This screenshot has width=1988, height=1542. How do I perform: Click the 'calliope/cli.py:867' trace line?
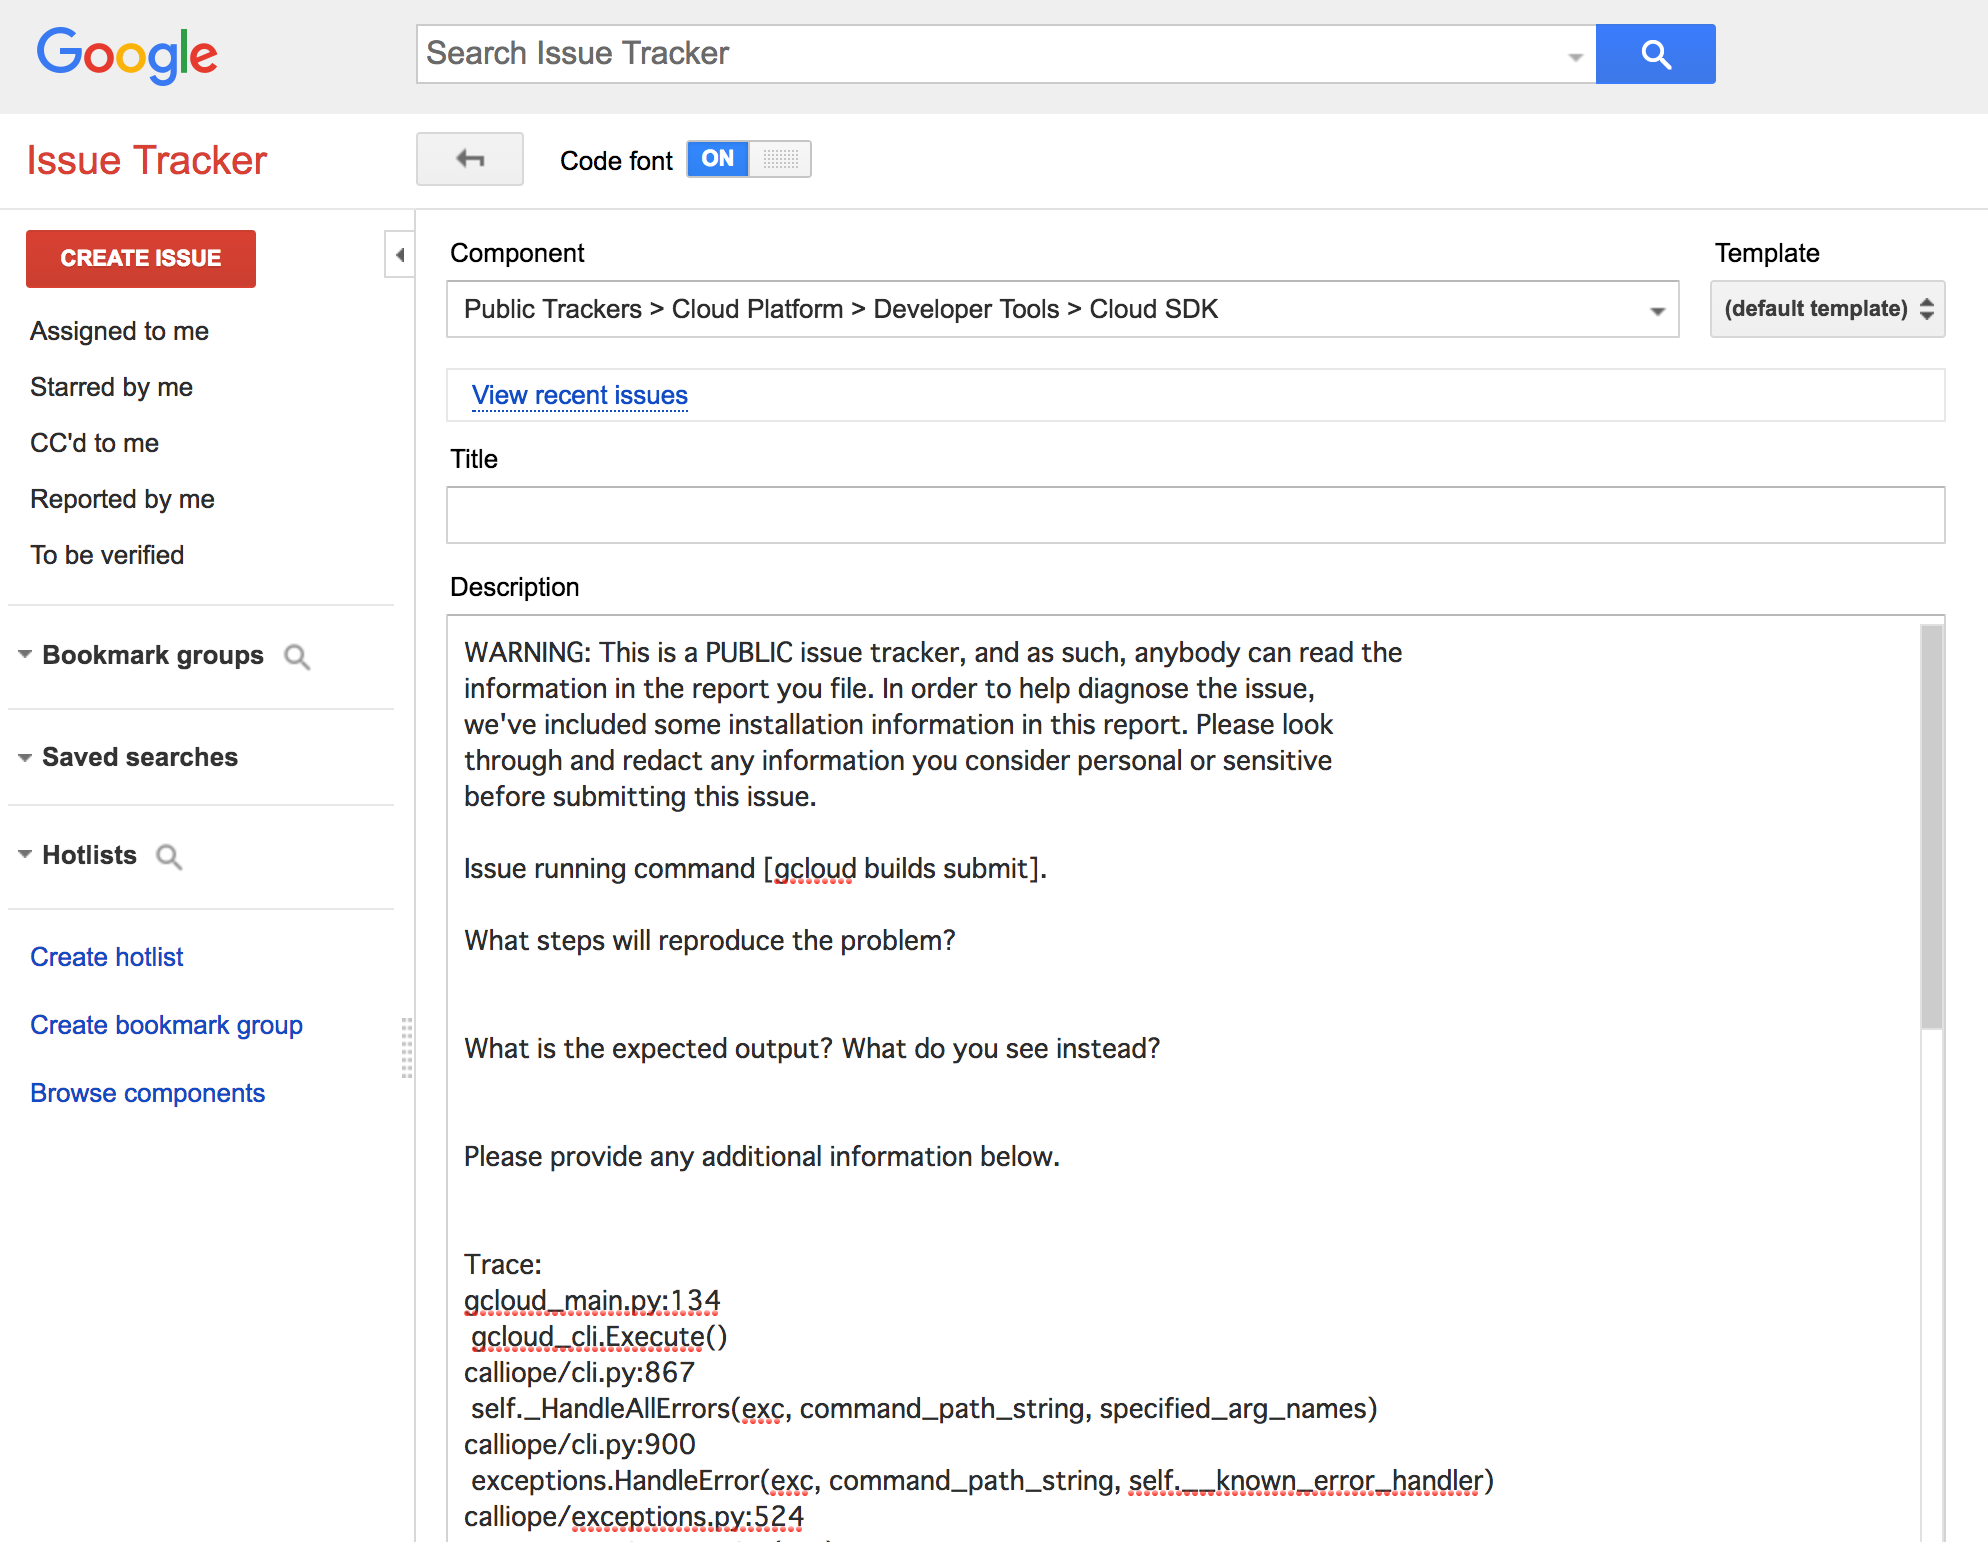[x=580, y=1373]
